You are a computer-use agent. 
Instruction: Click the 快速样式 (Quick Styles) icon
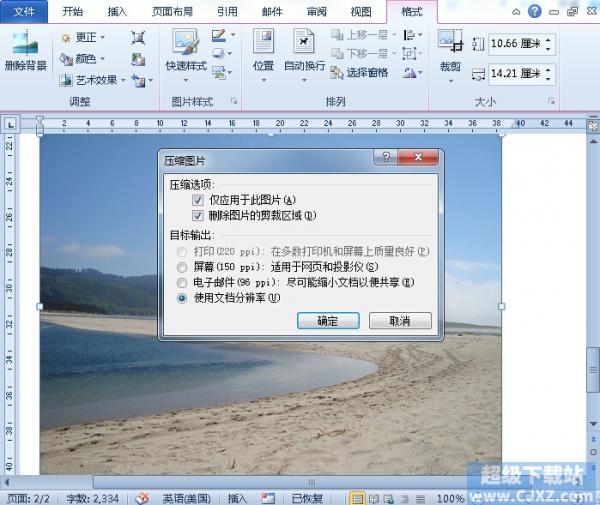click(185, 50)
